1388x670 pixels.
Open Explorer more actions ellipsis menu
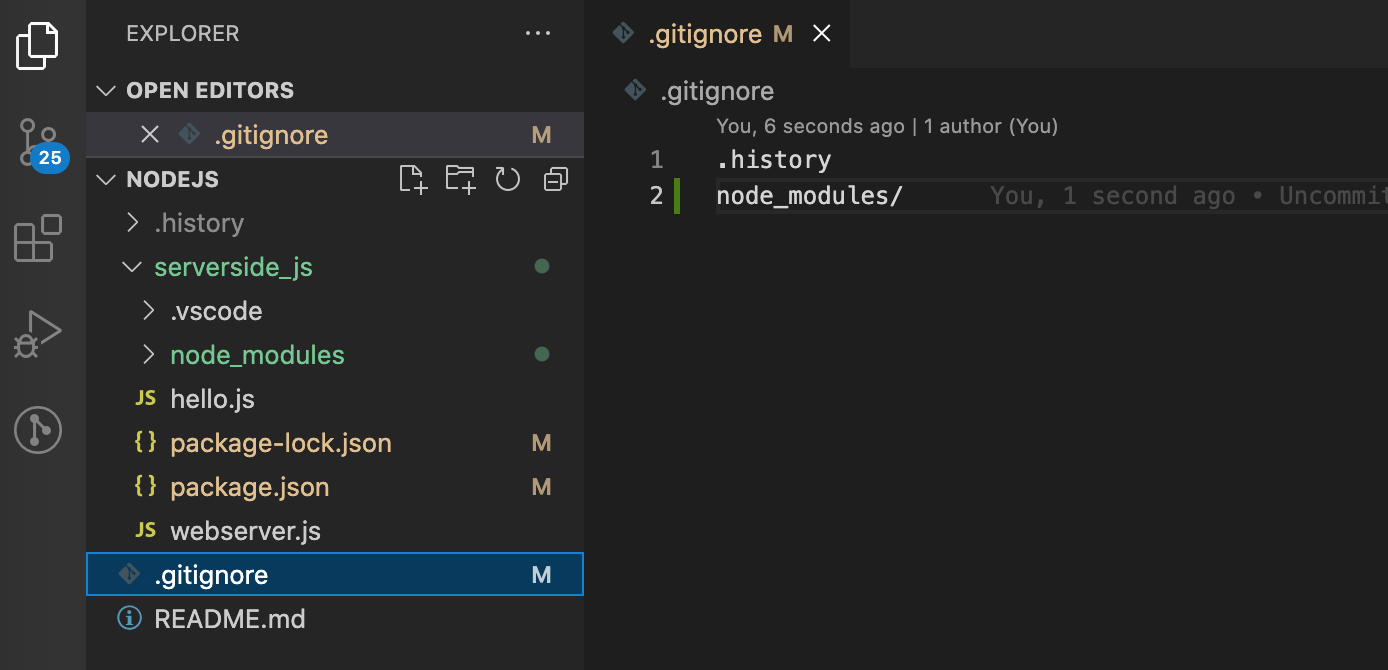click(538, 34)
